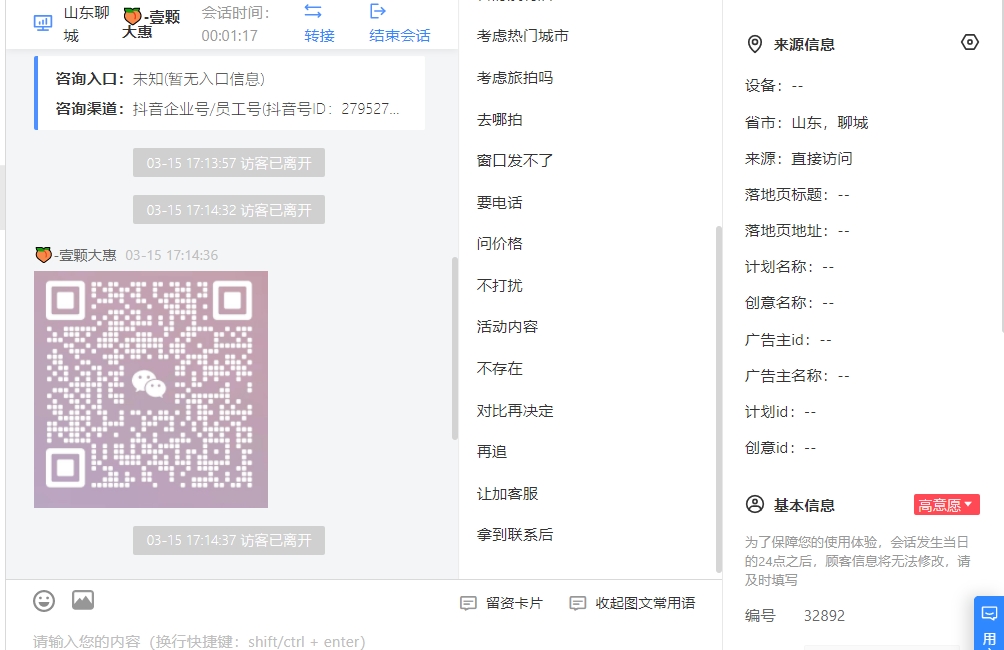Click the quick phrases list scrollbar
The image size is (1004, 650).
(718, 399)
